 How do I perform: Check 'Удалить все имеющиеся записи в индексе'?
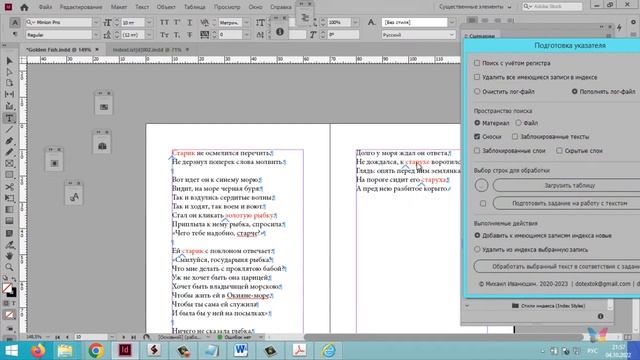[477, 77]
